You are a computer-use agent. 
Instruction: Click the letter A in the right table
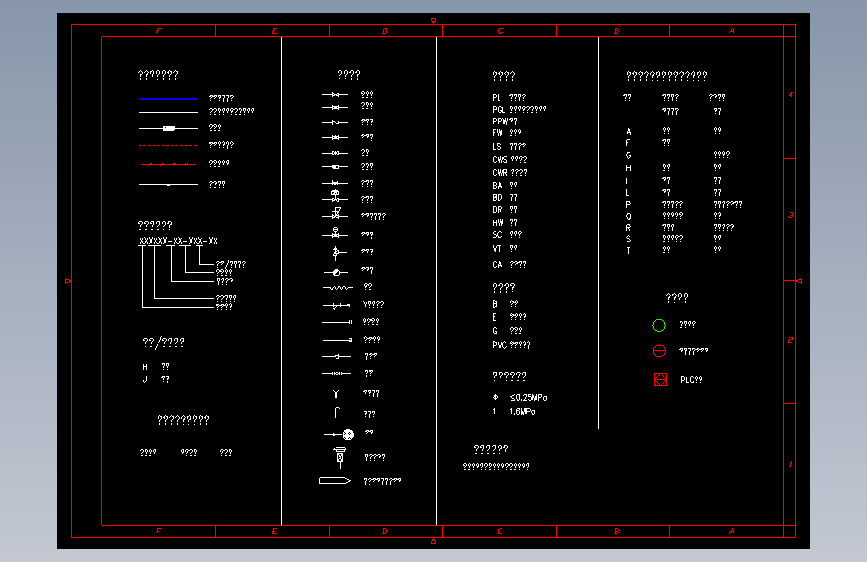point(628,132)
